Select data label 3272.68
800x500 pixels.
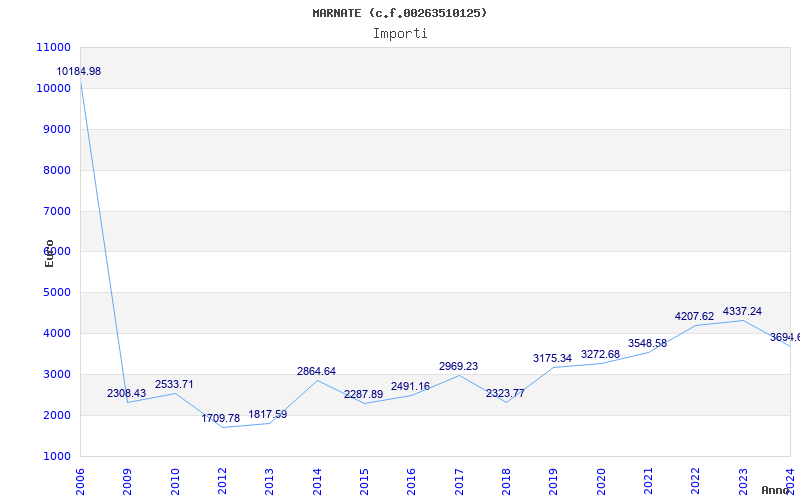601,354
